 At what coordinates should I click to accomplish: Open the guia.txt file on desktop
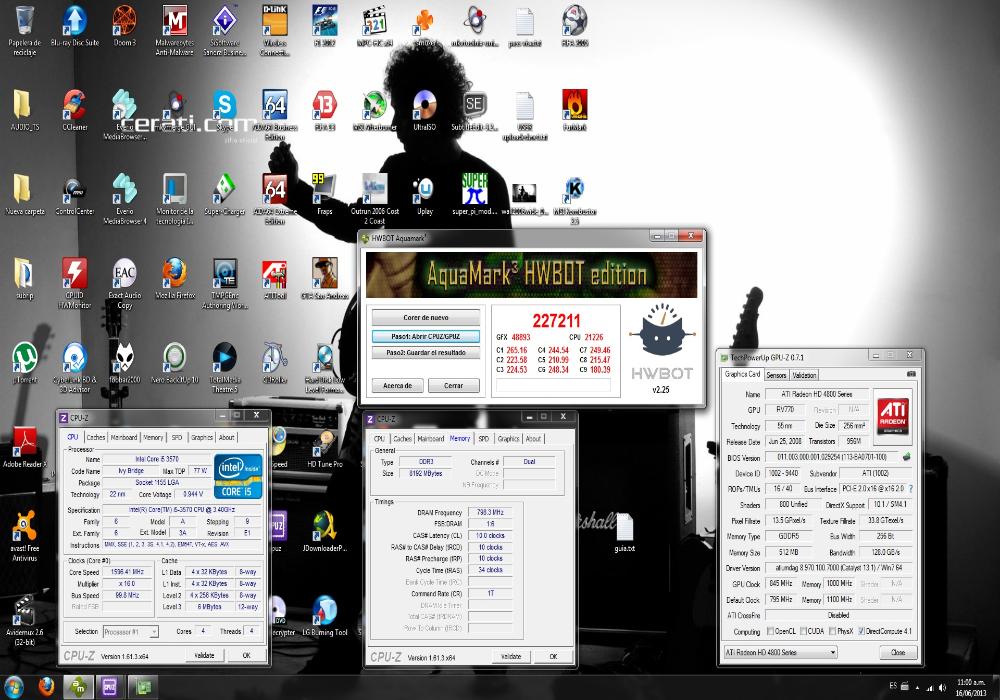click(624, 533)
